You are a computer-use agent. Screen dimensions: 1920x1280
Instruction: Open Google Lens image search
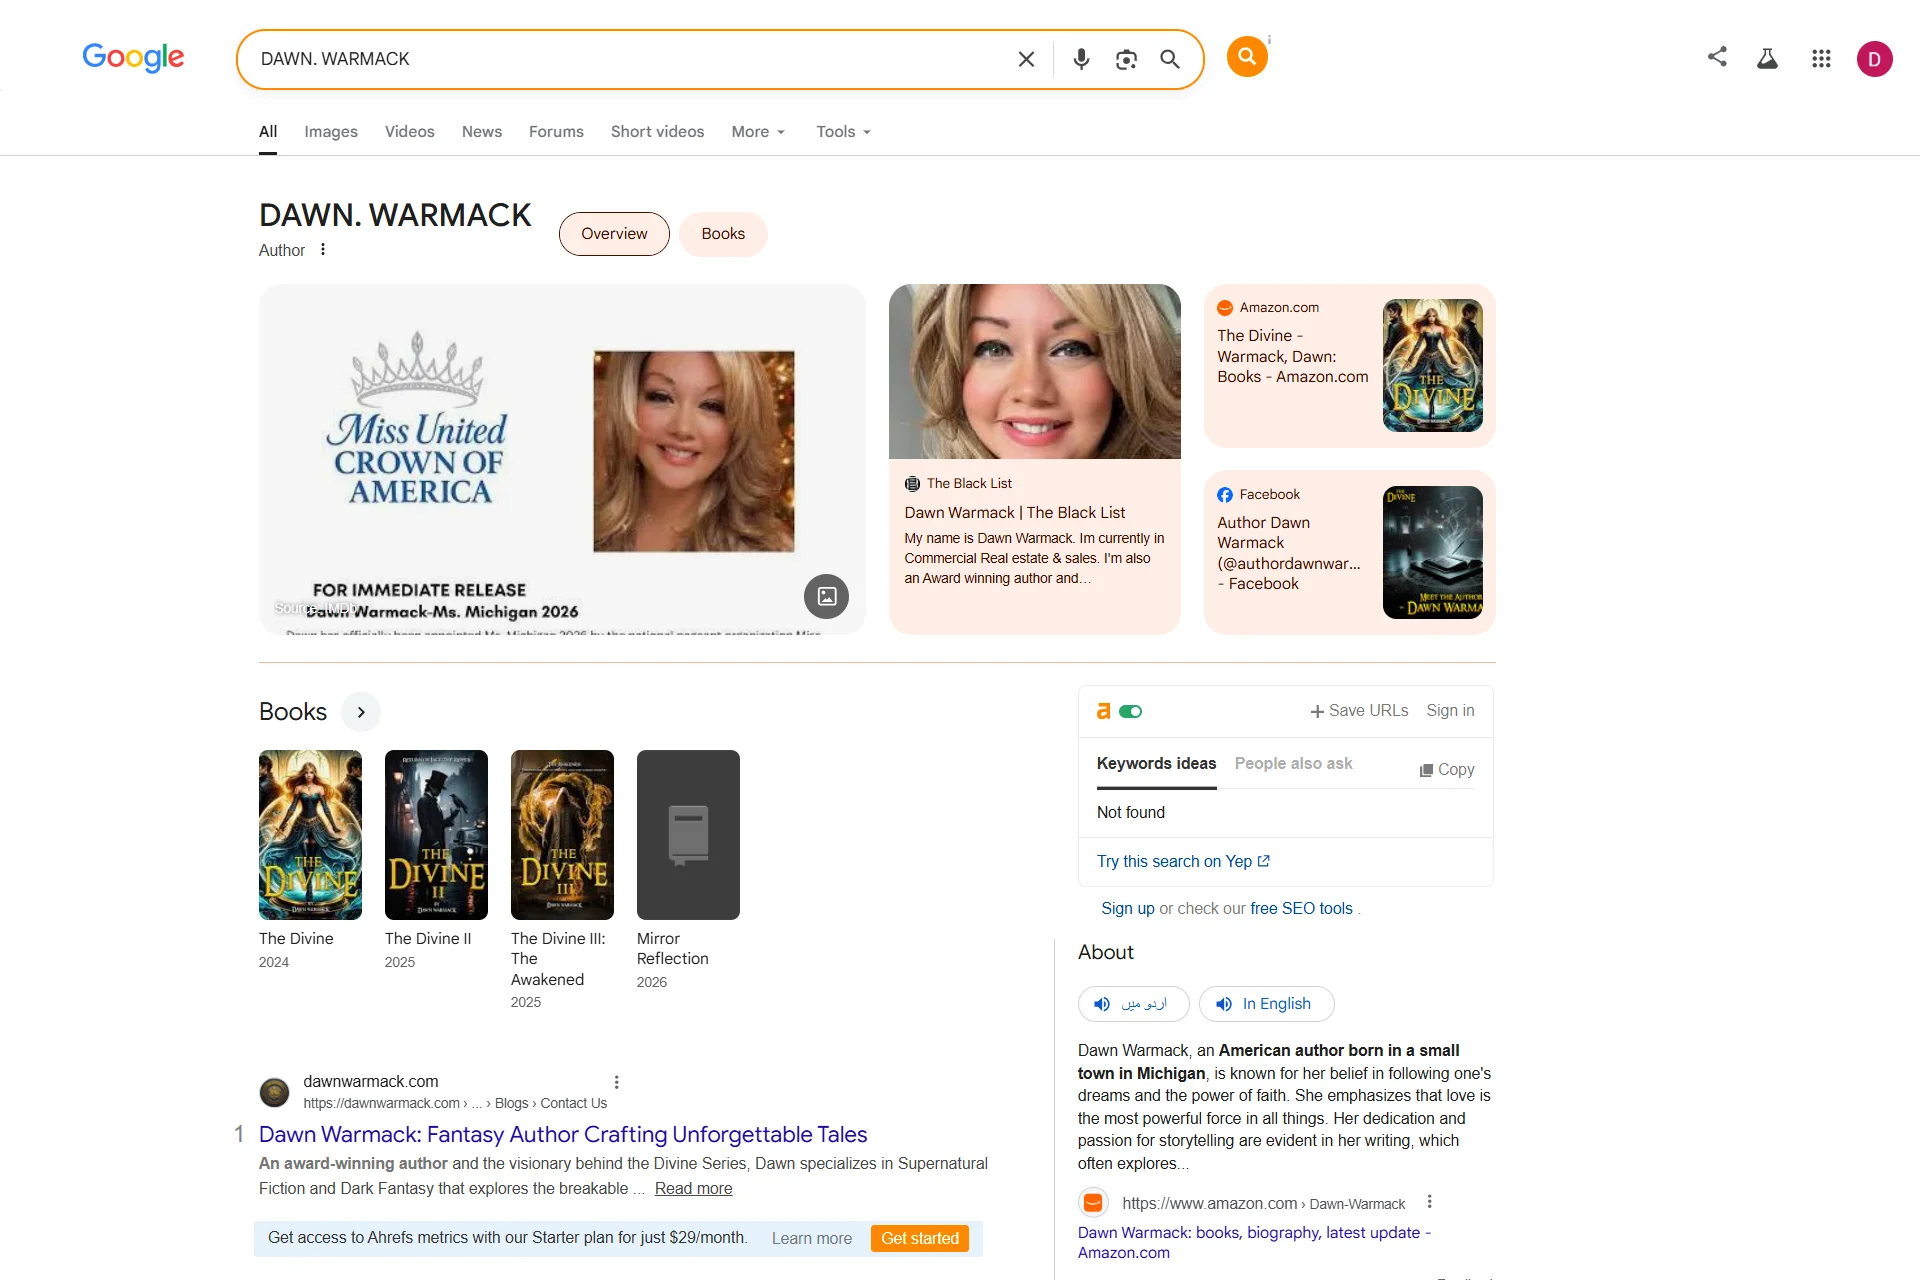[x=1126, y=59]
